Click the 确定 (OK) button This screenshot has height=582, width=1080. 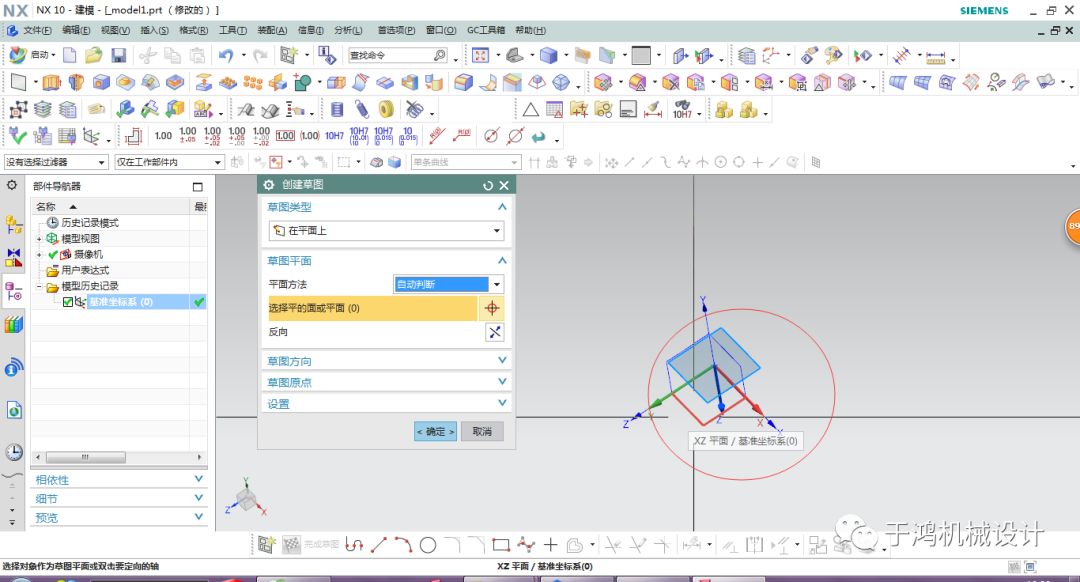click(x=433, y=430)
